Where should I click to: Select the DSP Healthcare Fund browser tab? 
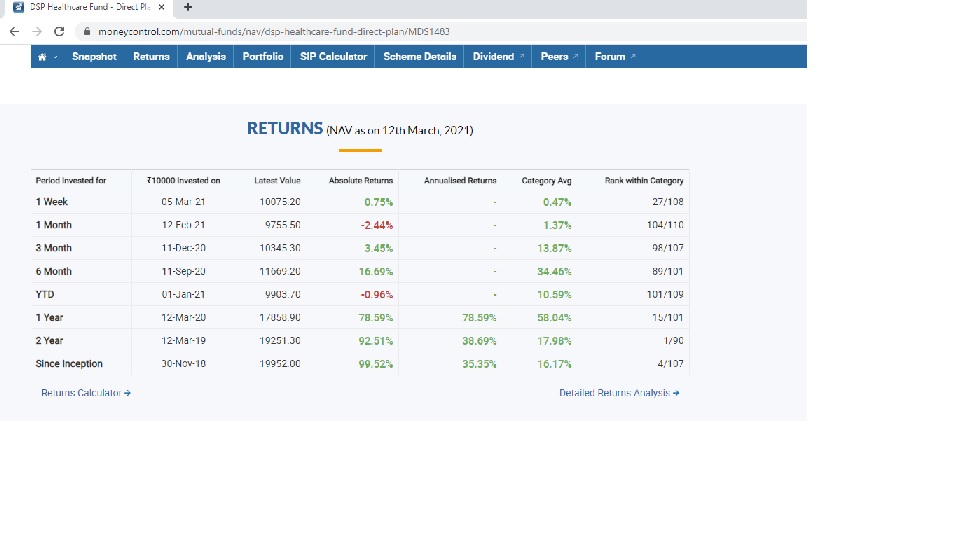[90, 7]
